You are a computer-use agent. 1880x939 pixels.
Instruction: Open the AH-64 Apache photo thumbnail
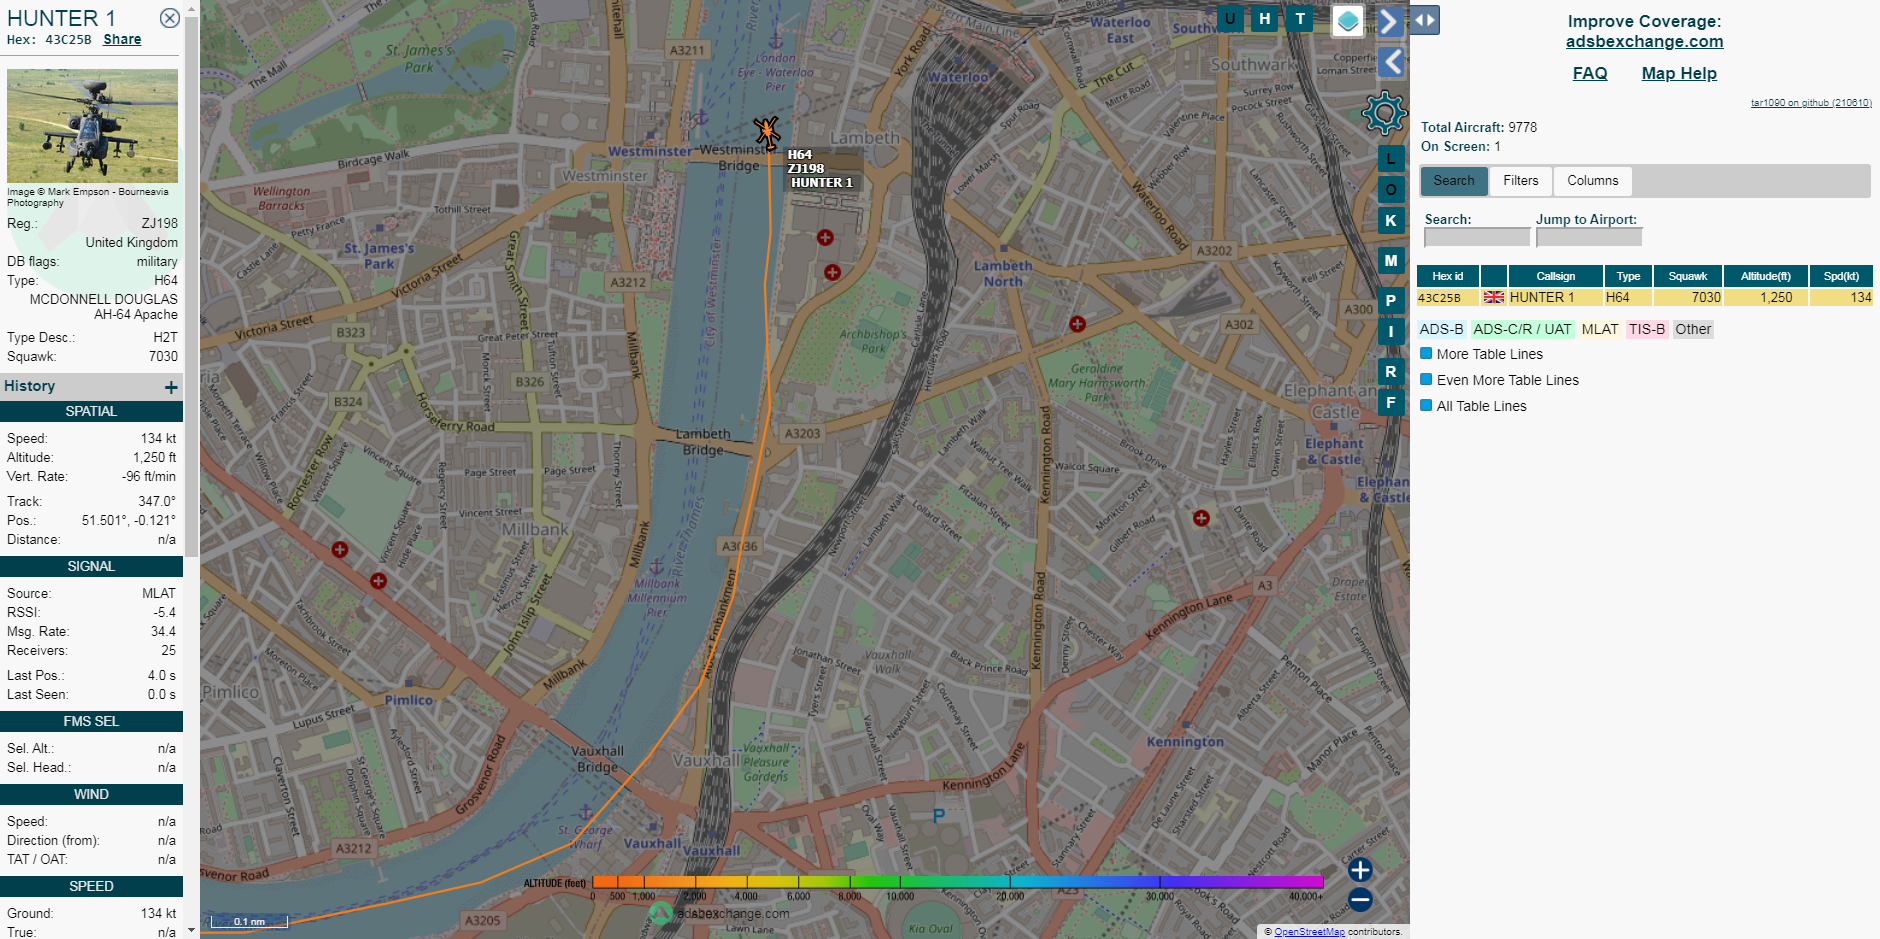tap(92, 125)
